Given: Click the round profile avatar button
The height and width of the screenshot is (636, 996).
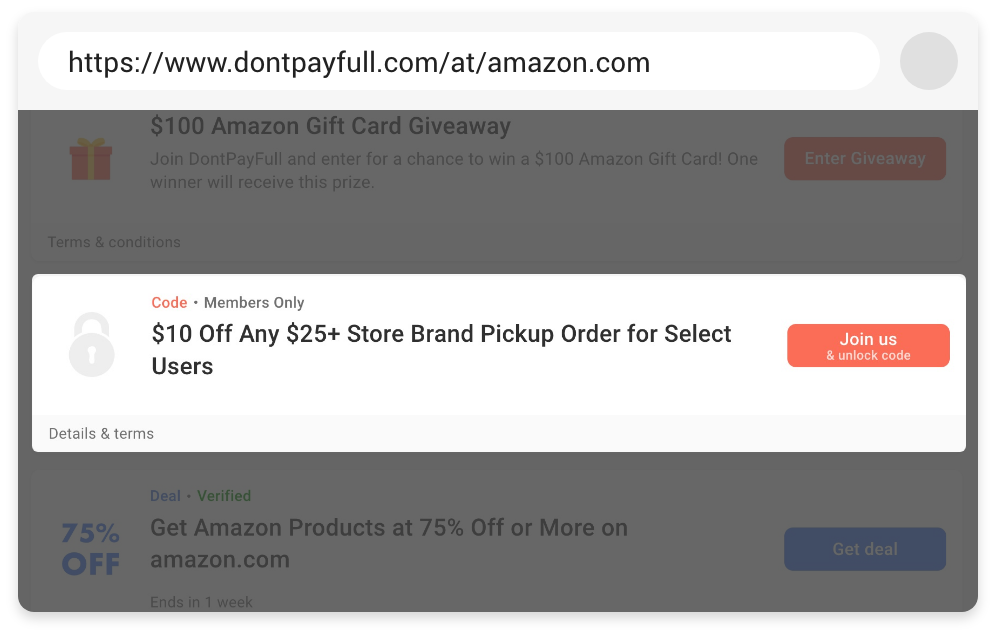Looking at the screenshot, I should click(928, 61).
